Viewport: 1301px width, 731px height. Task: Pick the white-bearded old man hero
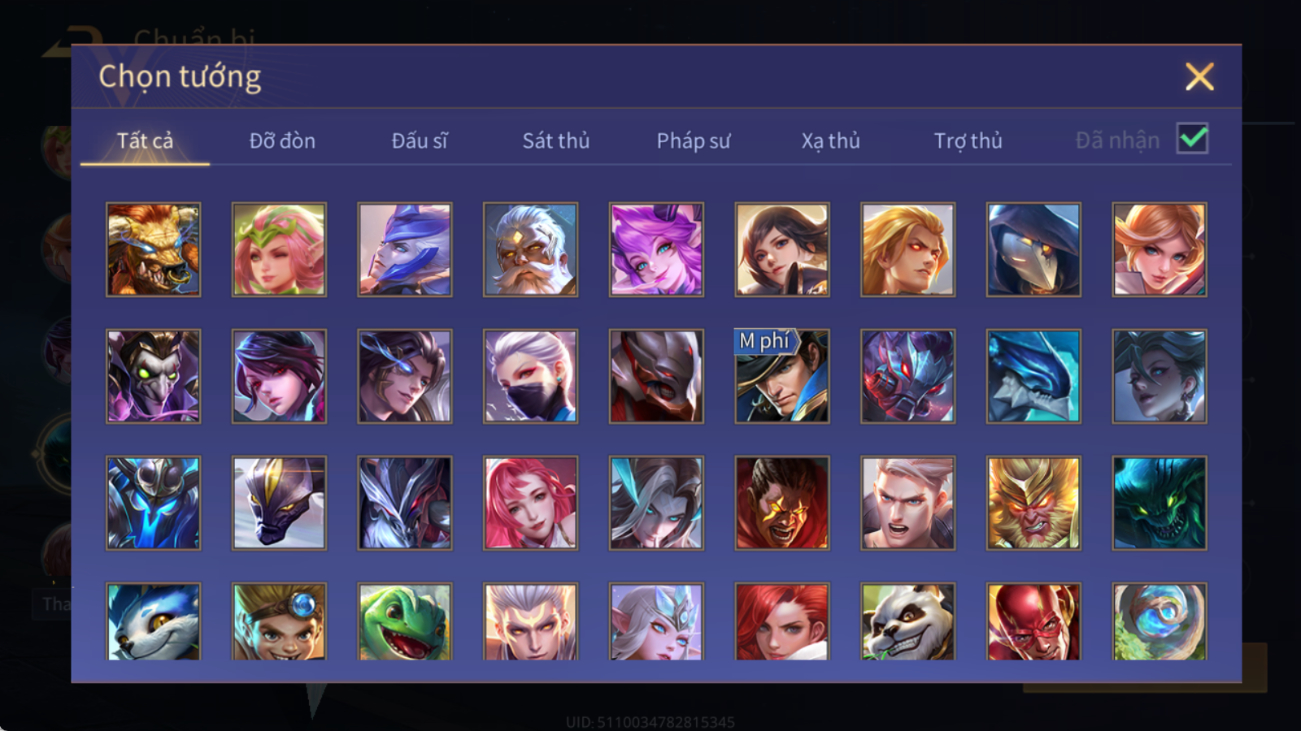(x=530, y=249)
